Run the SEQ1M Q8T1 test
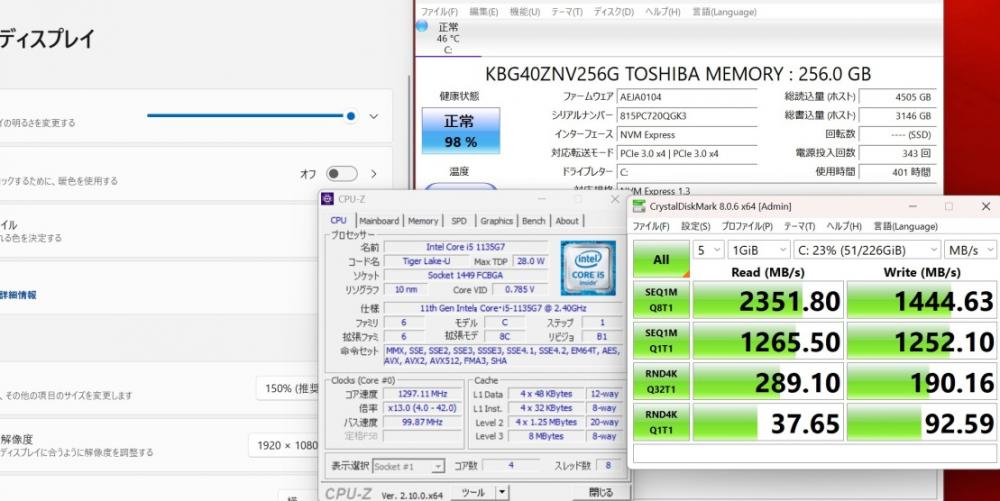Viewport: 1000px width, 501px height. [661, 300]
